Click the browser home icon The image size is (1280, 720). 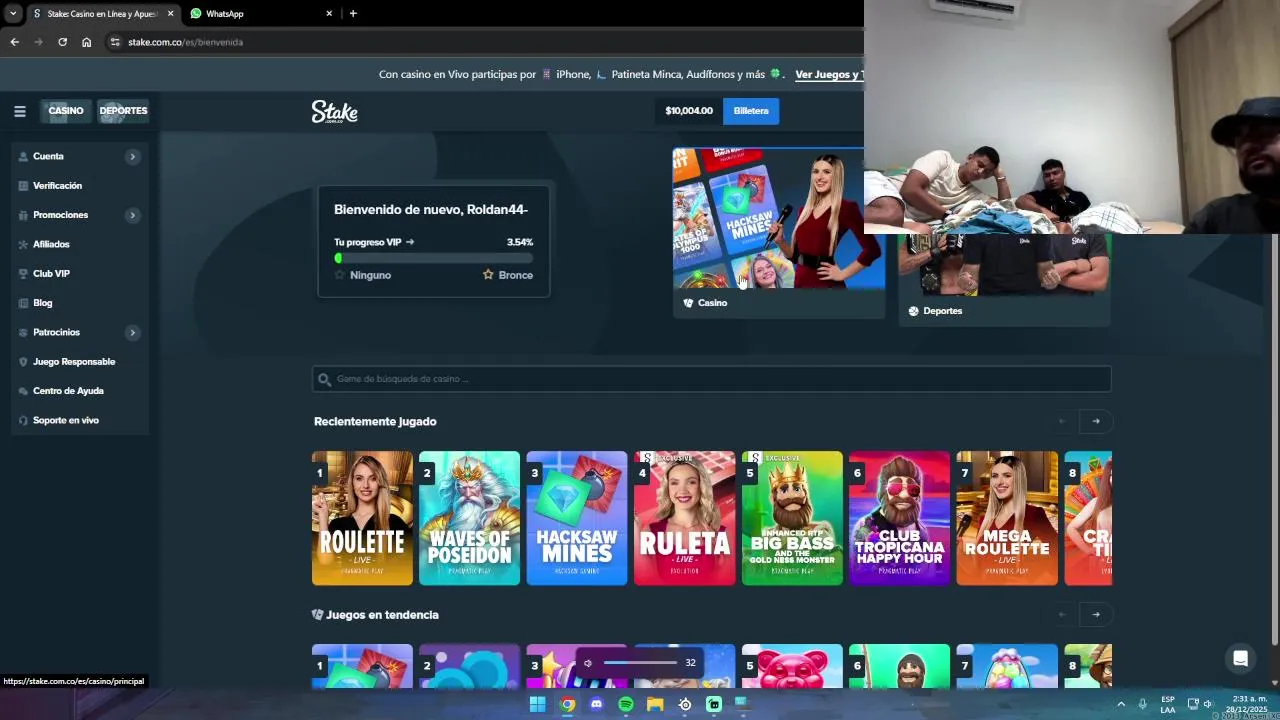(x=87, y=42)
